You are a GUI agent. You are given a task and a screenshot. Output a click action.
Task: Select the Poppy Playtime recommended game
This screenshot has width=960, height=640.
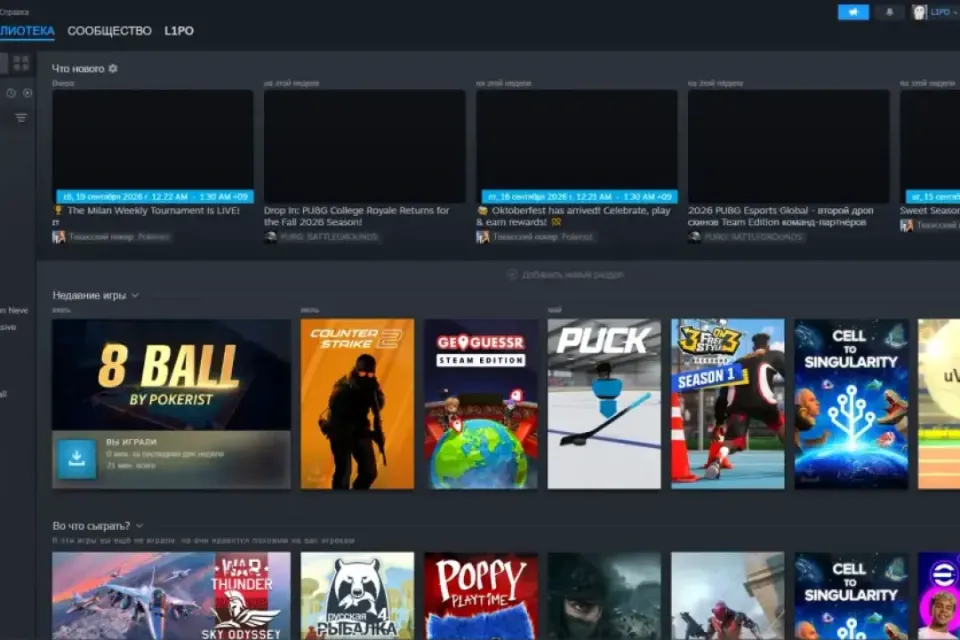[481, 596]
